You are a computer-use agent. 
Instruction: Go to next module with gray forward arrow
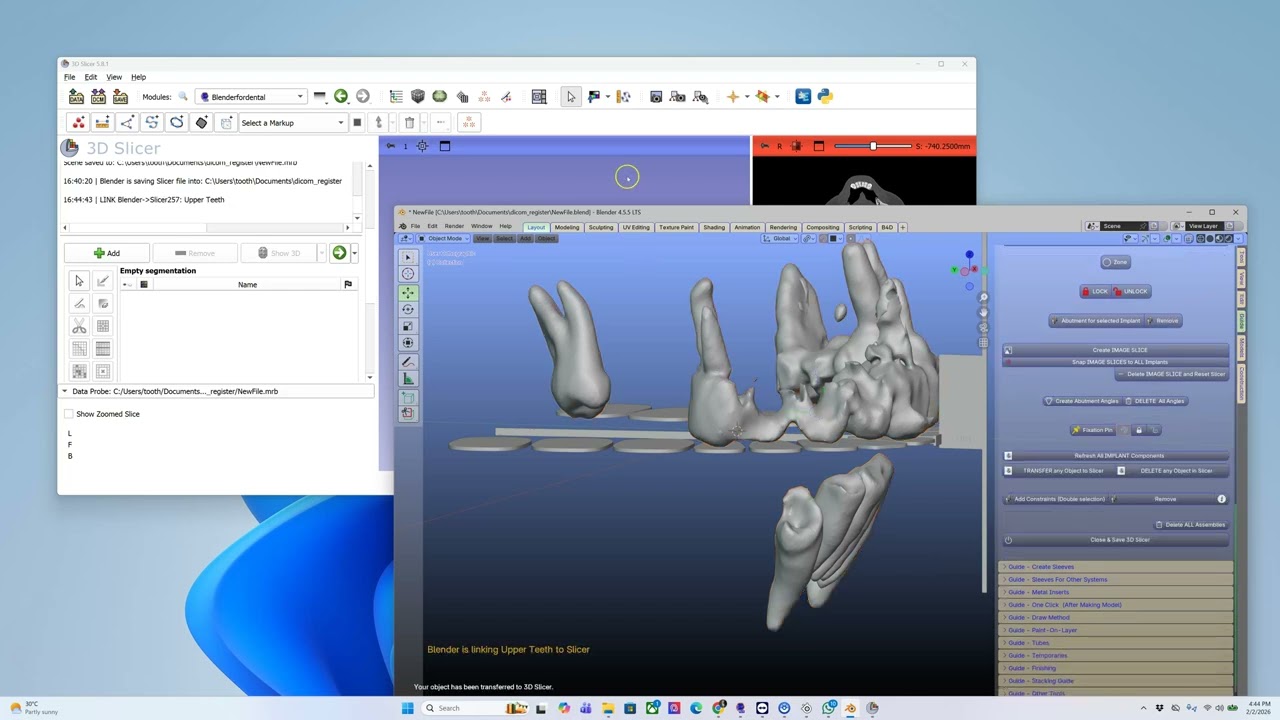pos(363,96)
